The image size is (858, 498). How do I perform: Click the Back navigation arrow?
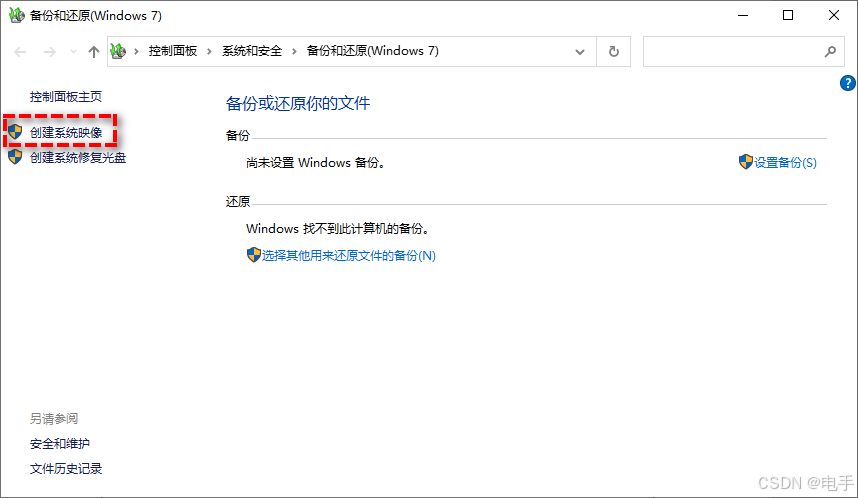pos(20,51)
